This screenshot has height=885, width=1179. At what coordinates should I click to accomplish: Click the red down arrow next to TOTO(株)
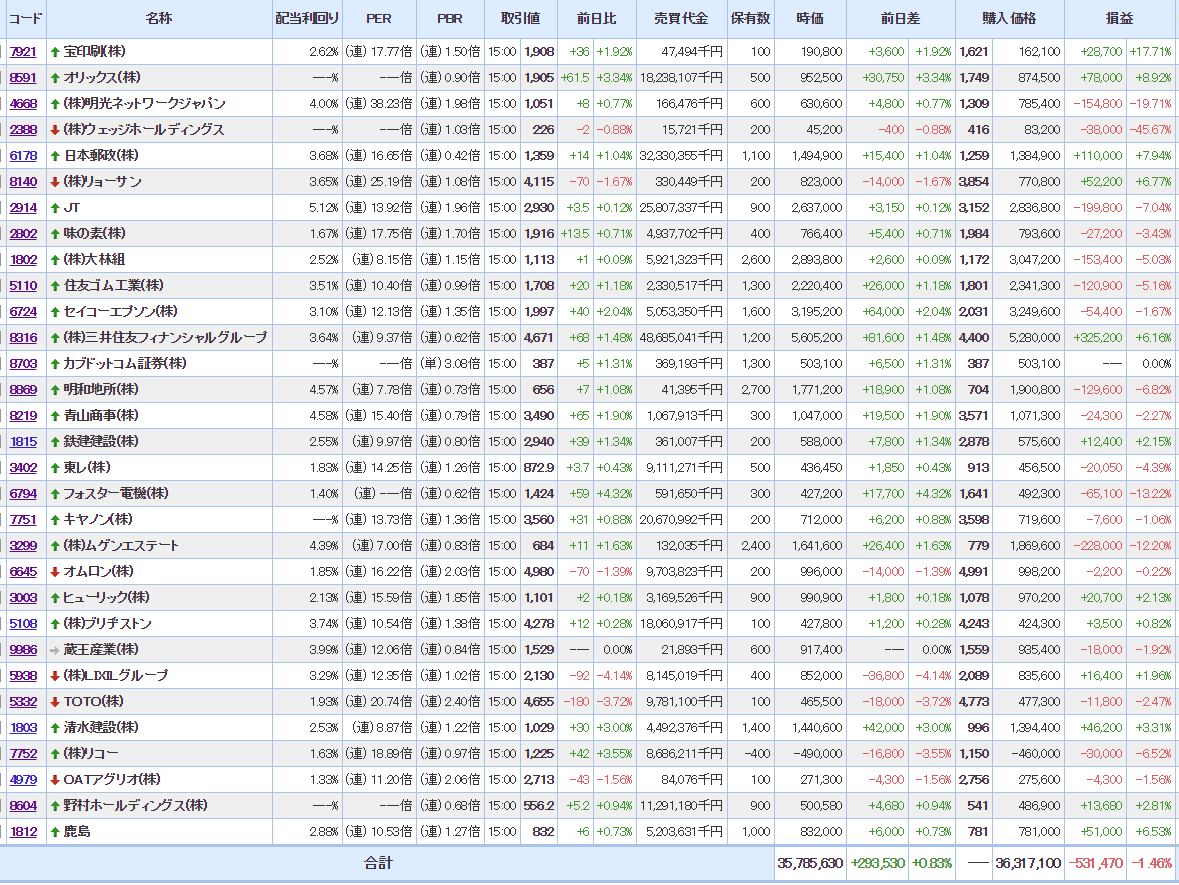click(x=55, y=702)
